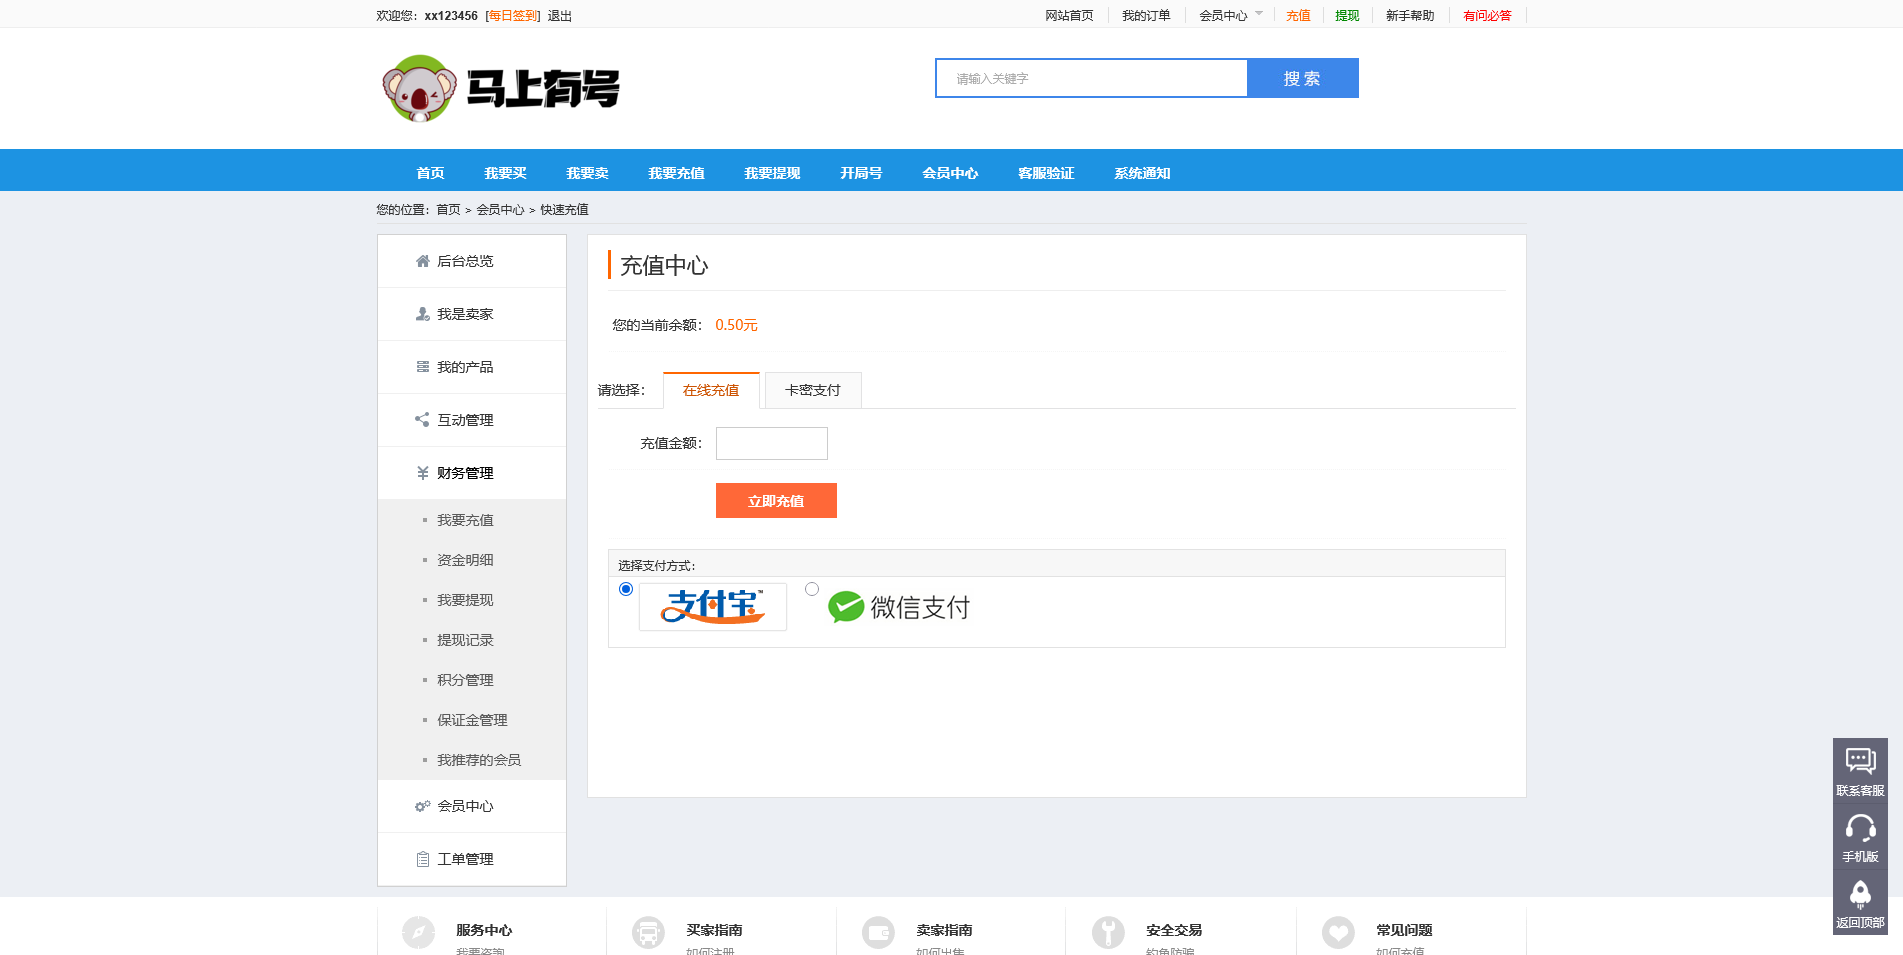1903x955 pixels.
Task: Open 系统通知 in the navigation bar
Action: pos(1142,173)
